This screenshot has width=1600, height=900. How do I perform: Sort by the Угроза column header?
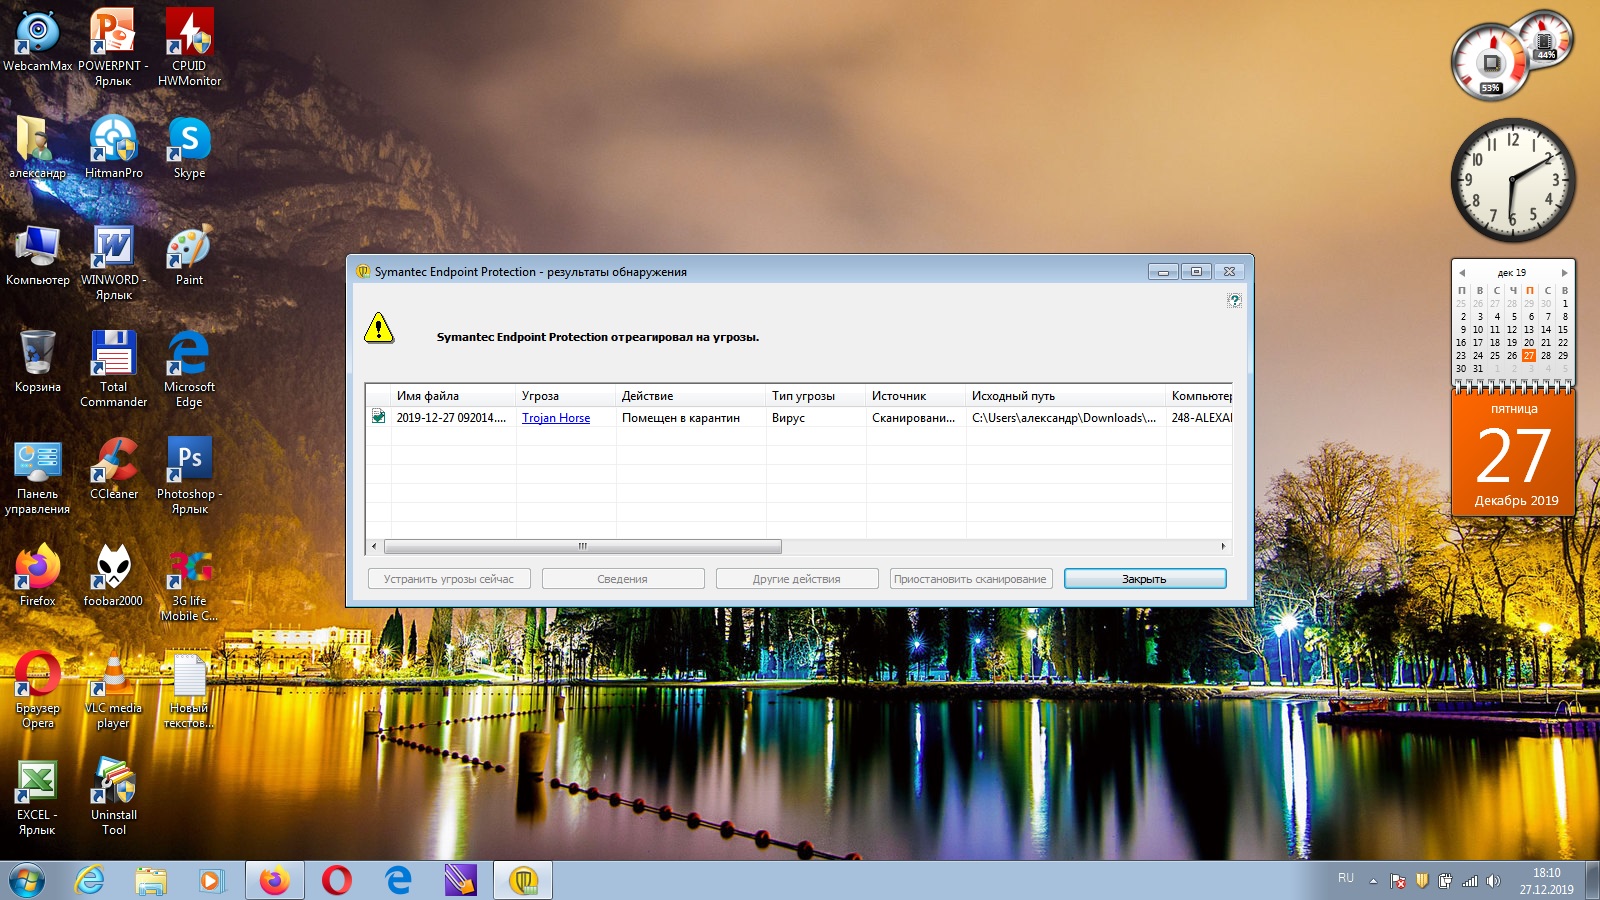566,396
